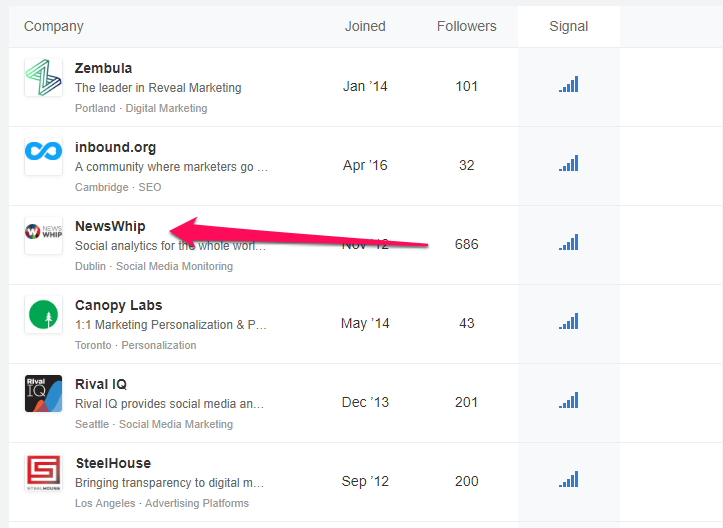723x528 pixels.
Task: Click the 32 followers count
Action: (467, 165)
